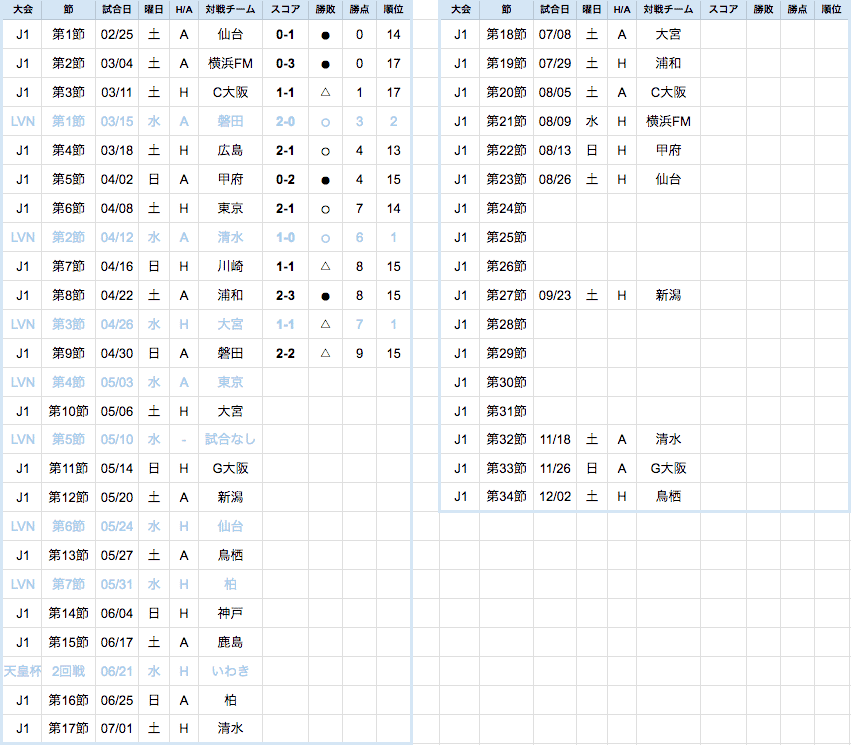Select the G大阪 cell for 第11節 05/14

click(230, 468)
